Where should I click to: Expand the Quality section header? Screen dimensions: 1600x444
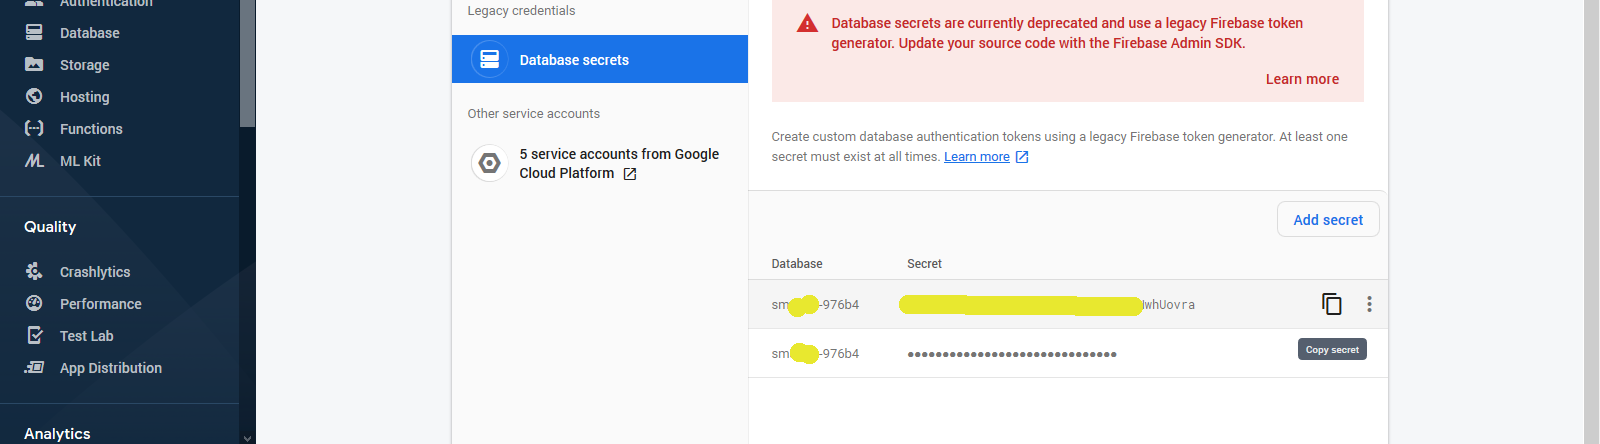tap(50, 227)
